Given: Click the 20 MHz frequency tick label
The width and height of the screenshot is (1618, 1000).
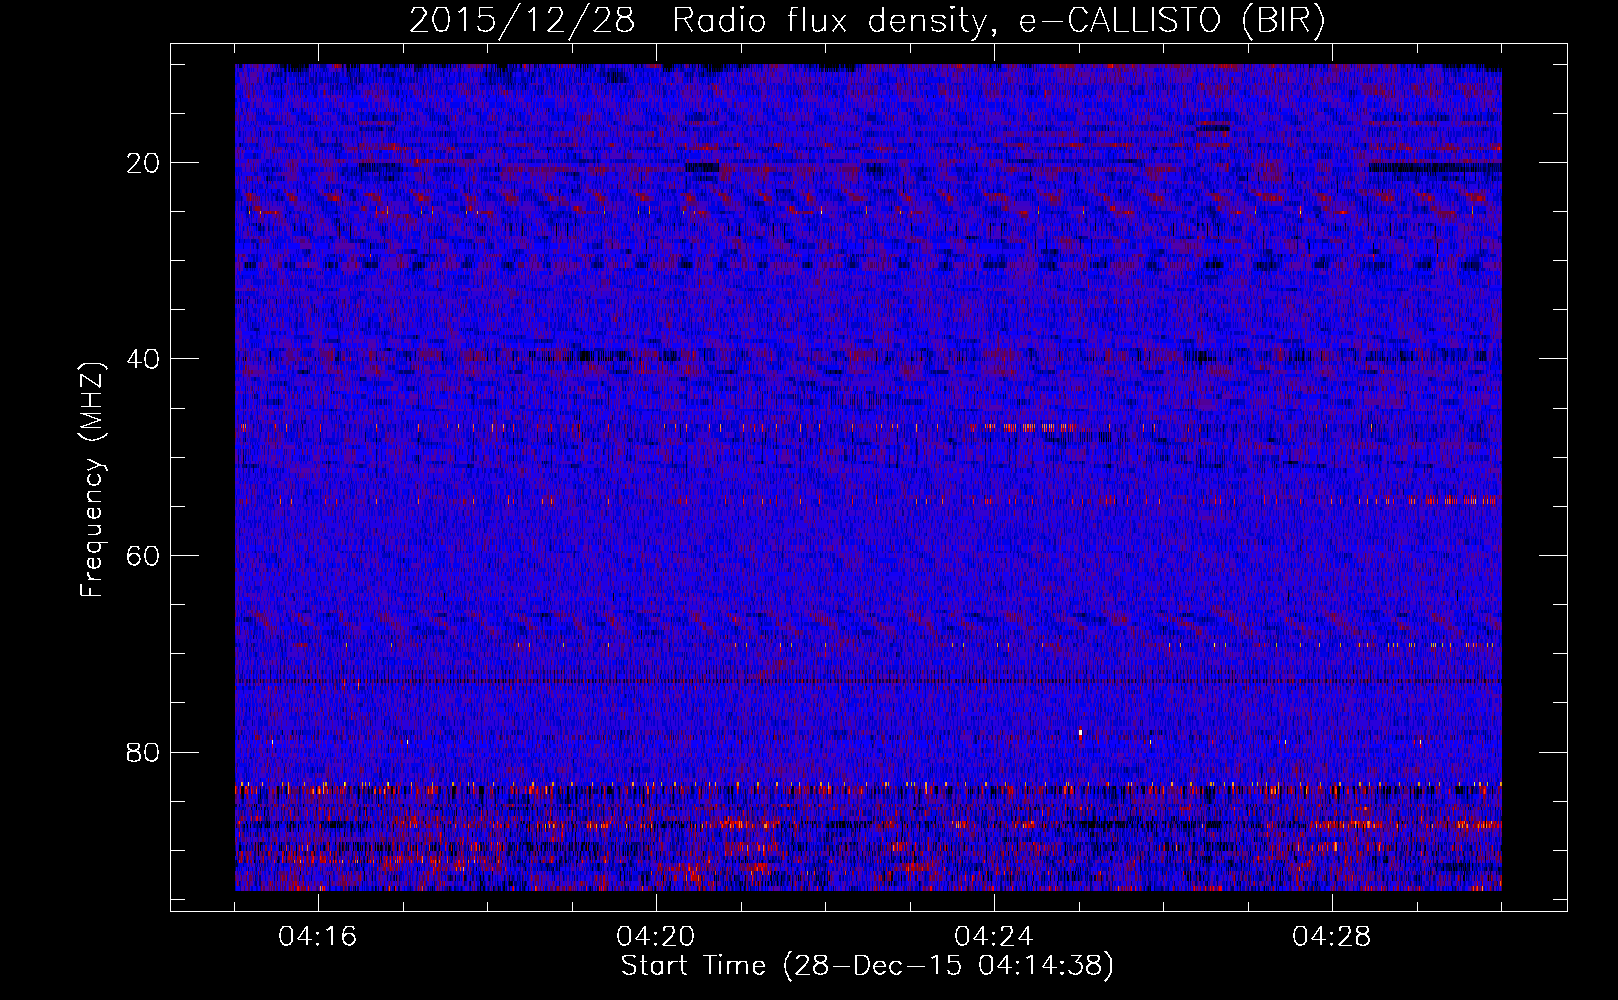Looking at the screenshot, I should tap(144, 163).
